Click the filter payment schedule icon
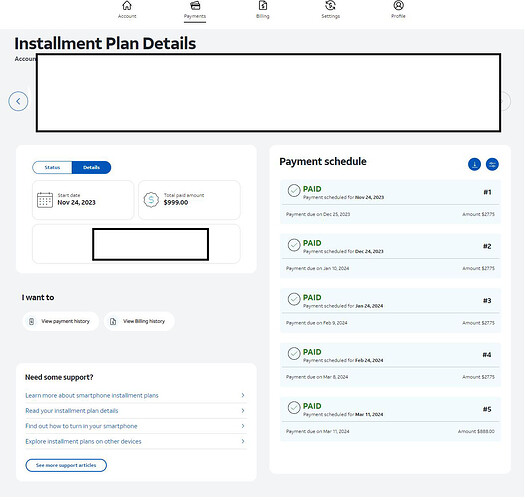Image resolution: width=525 pixels, height=500 pixels. tap(492, 164)
